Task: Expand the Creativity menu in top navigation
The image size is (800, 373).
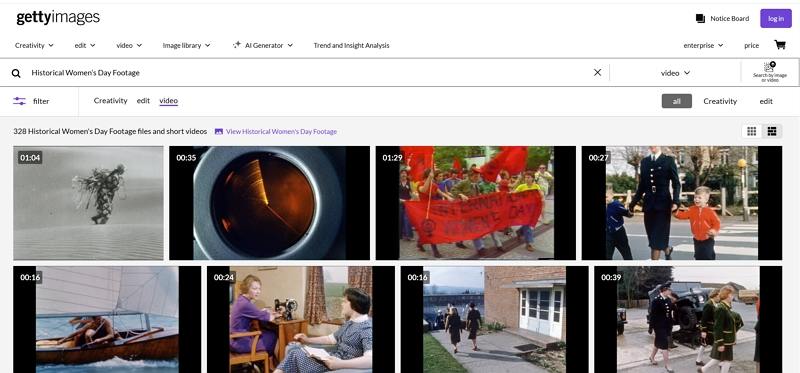Action: coord(34,45)
